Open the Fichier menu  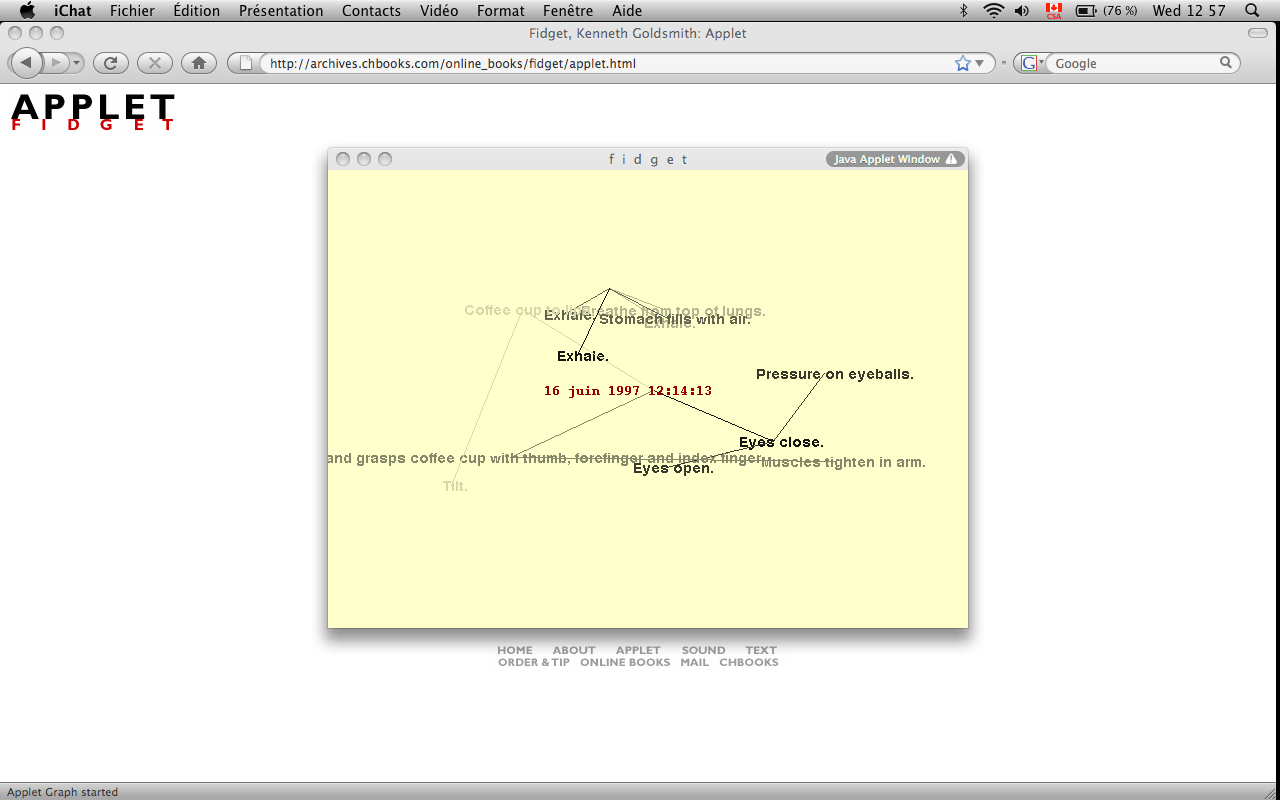coord(132,11)
